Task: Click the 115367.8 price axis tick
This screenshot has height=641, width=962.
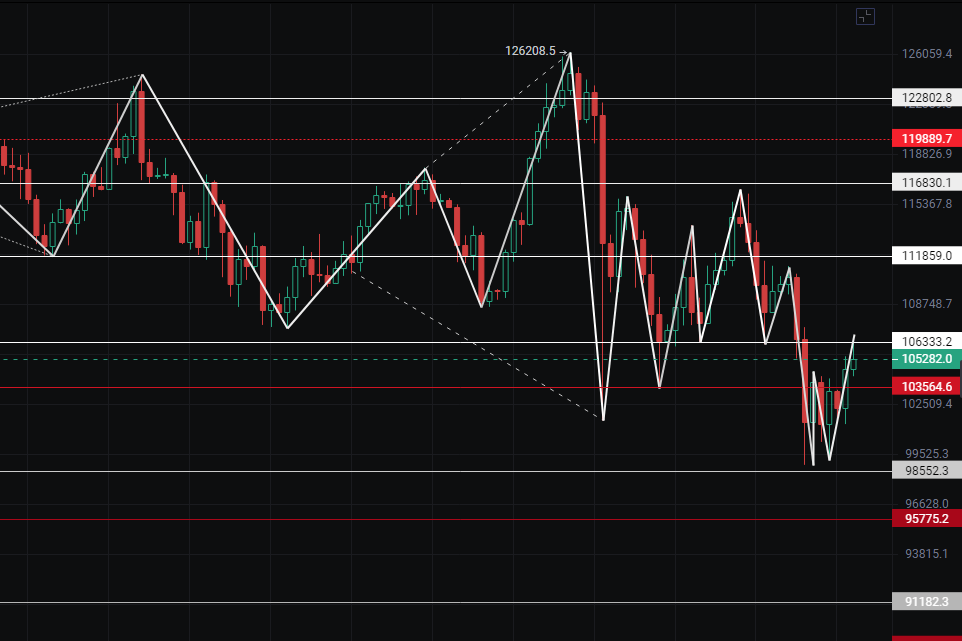Action: 925,204
